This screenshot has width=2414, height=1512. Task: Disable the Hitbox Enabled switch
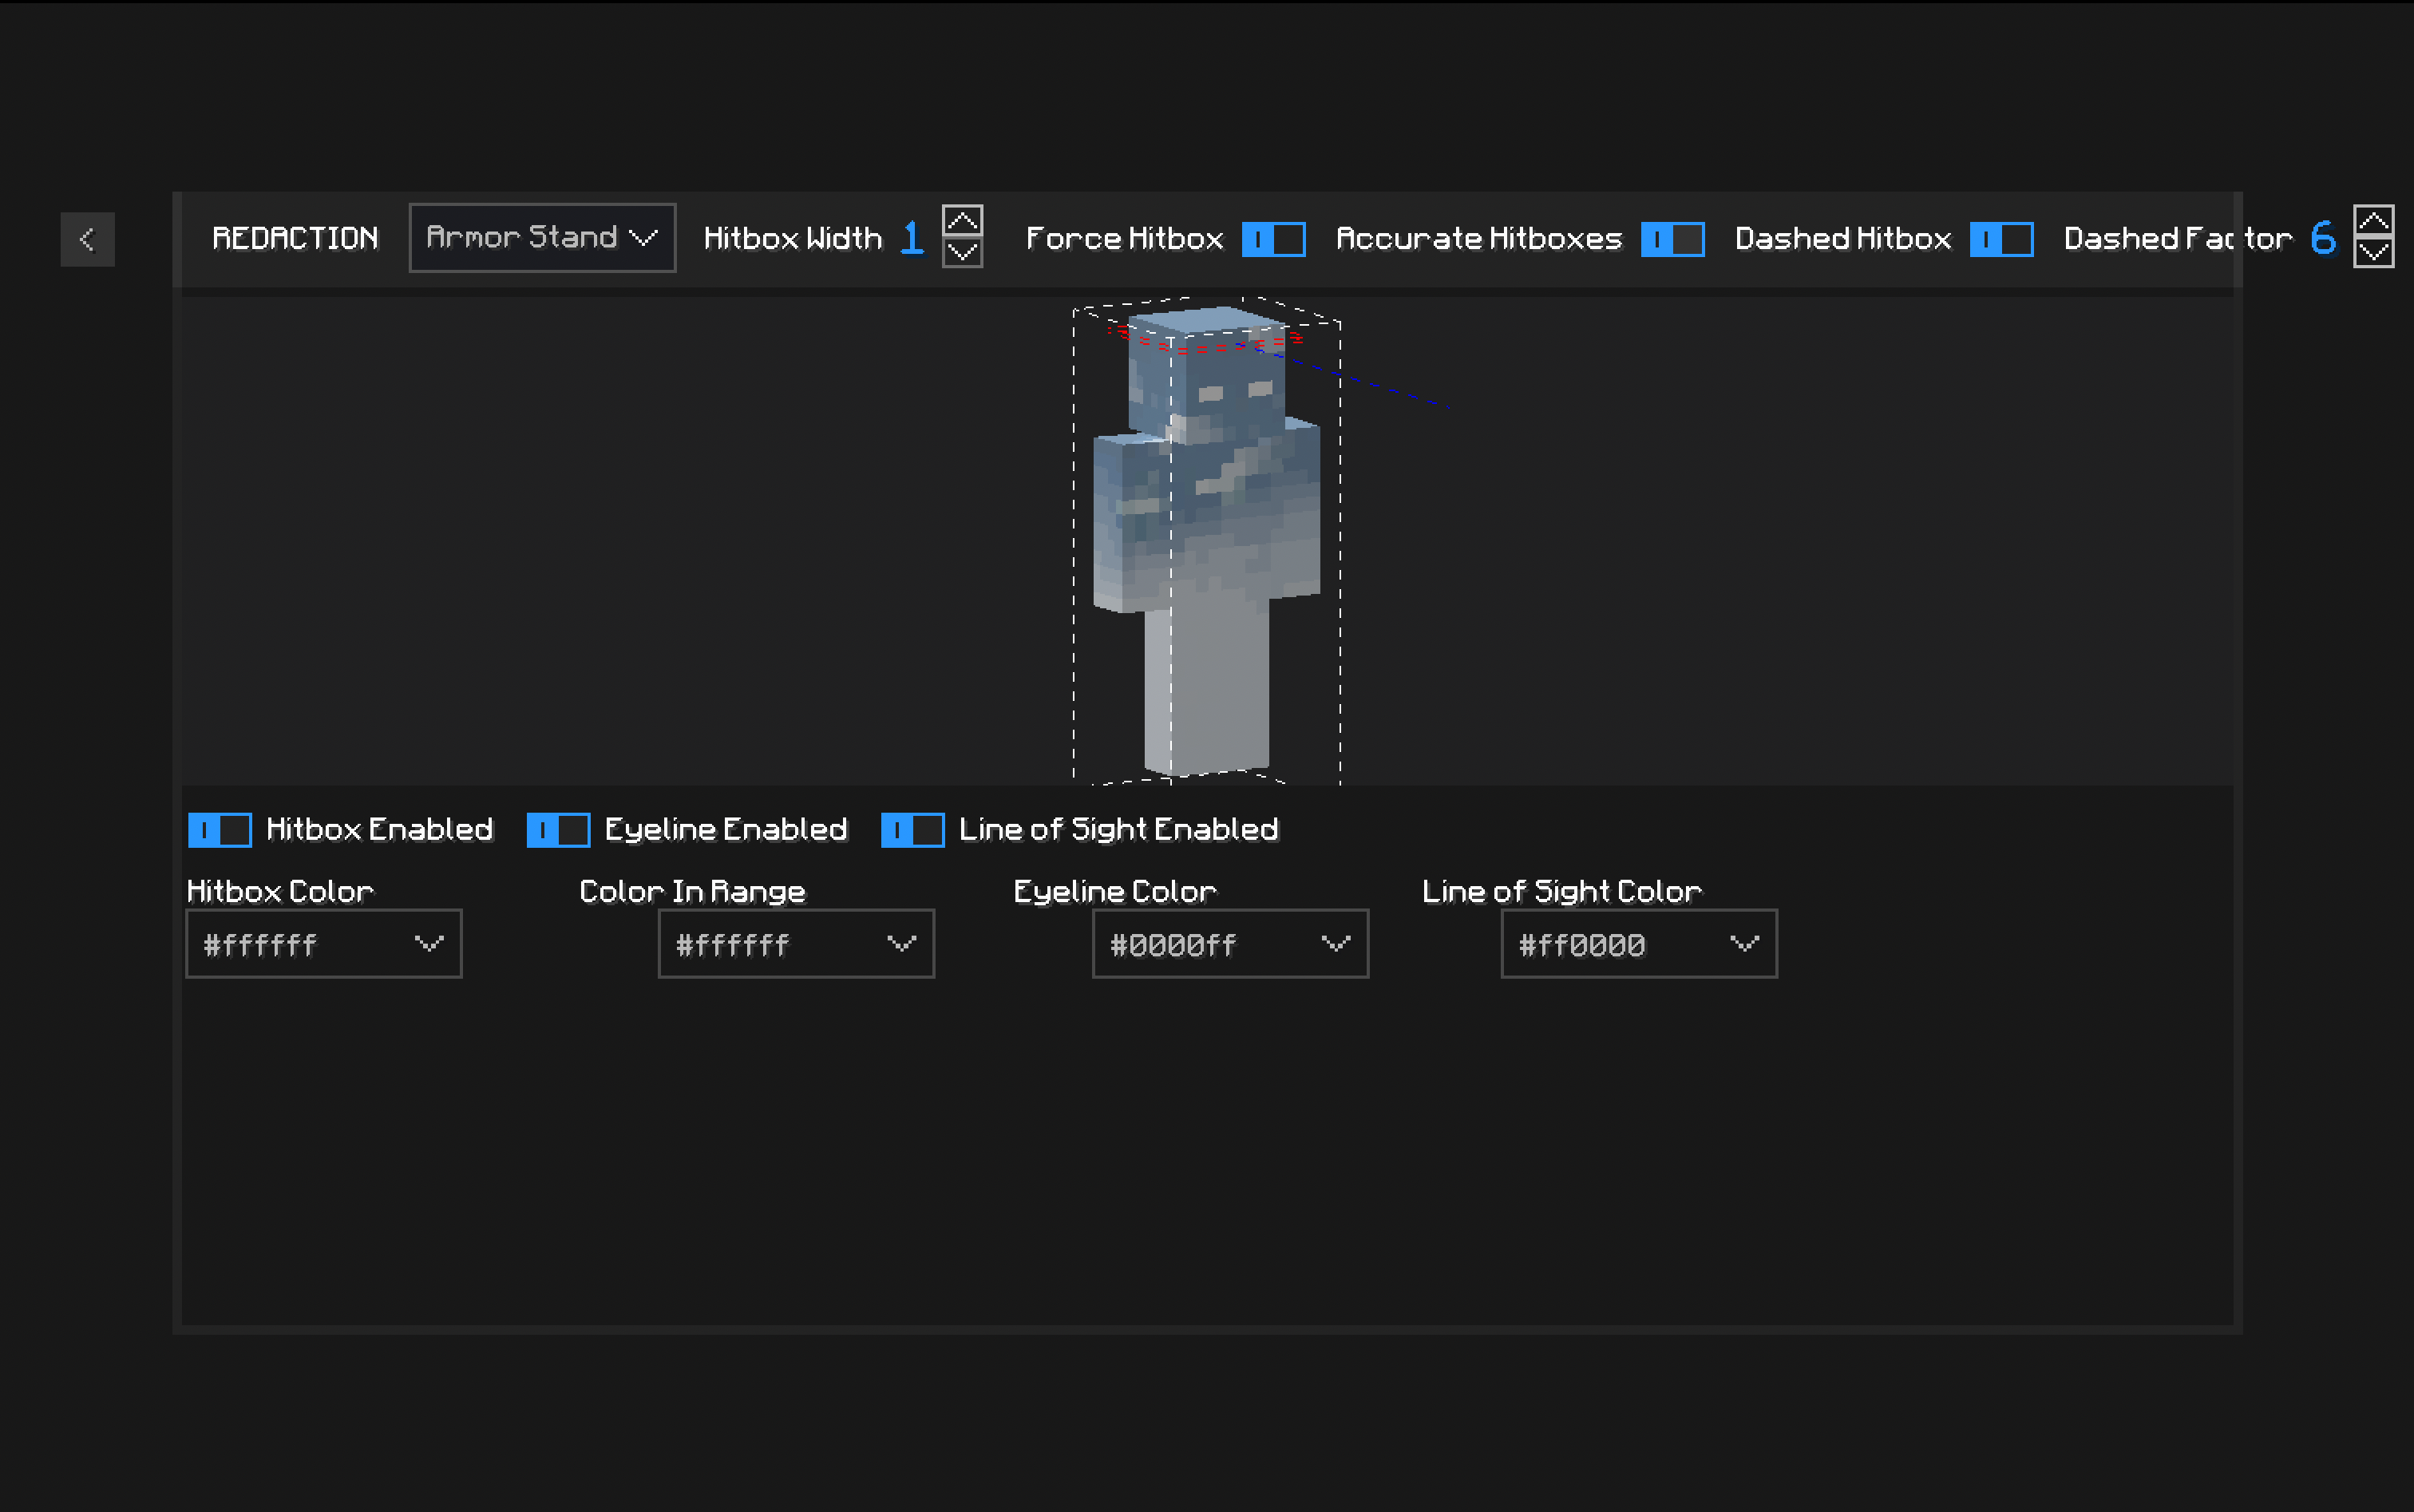coord(219,830)
